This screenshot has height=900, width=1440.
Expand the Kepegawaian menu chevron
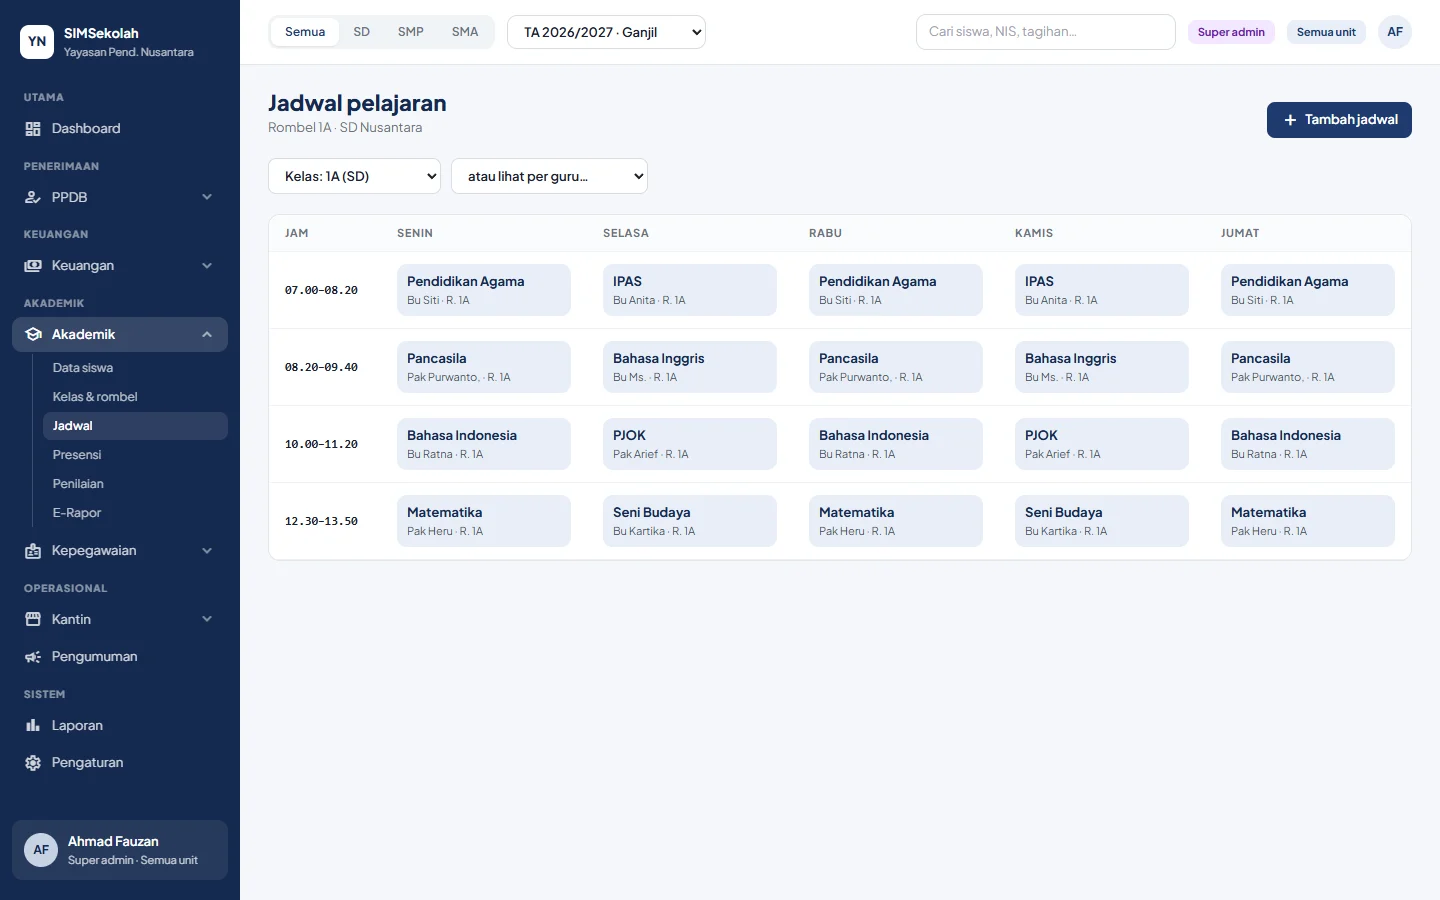[207, 551]
